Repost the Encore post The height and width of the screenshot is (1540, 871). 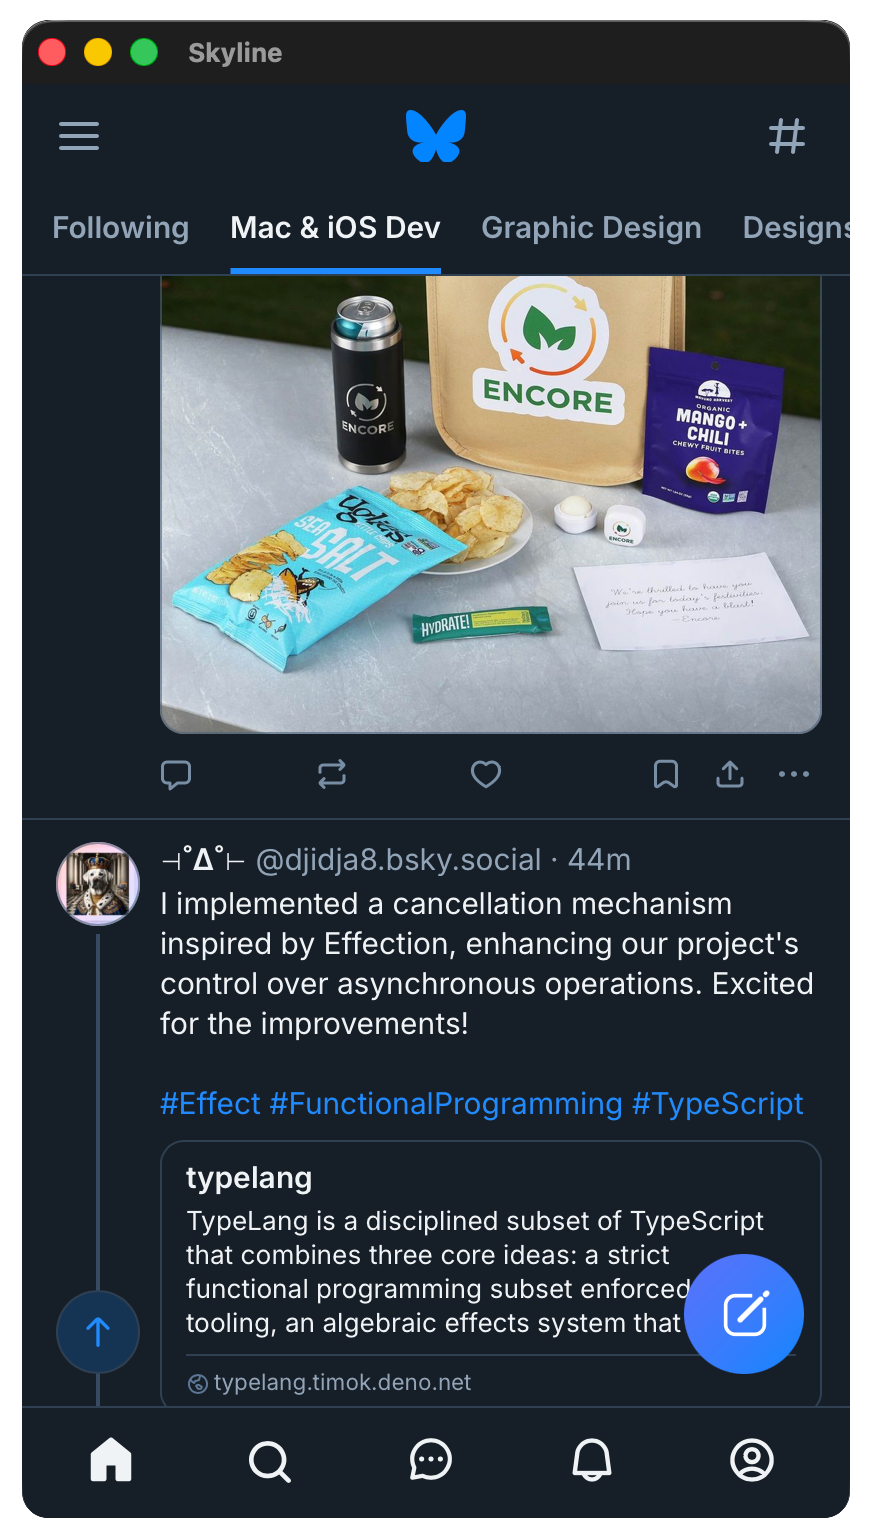pos(332,774)
